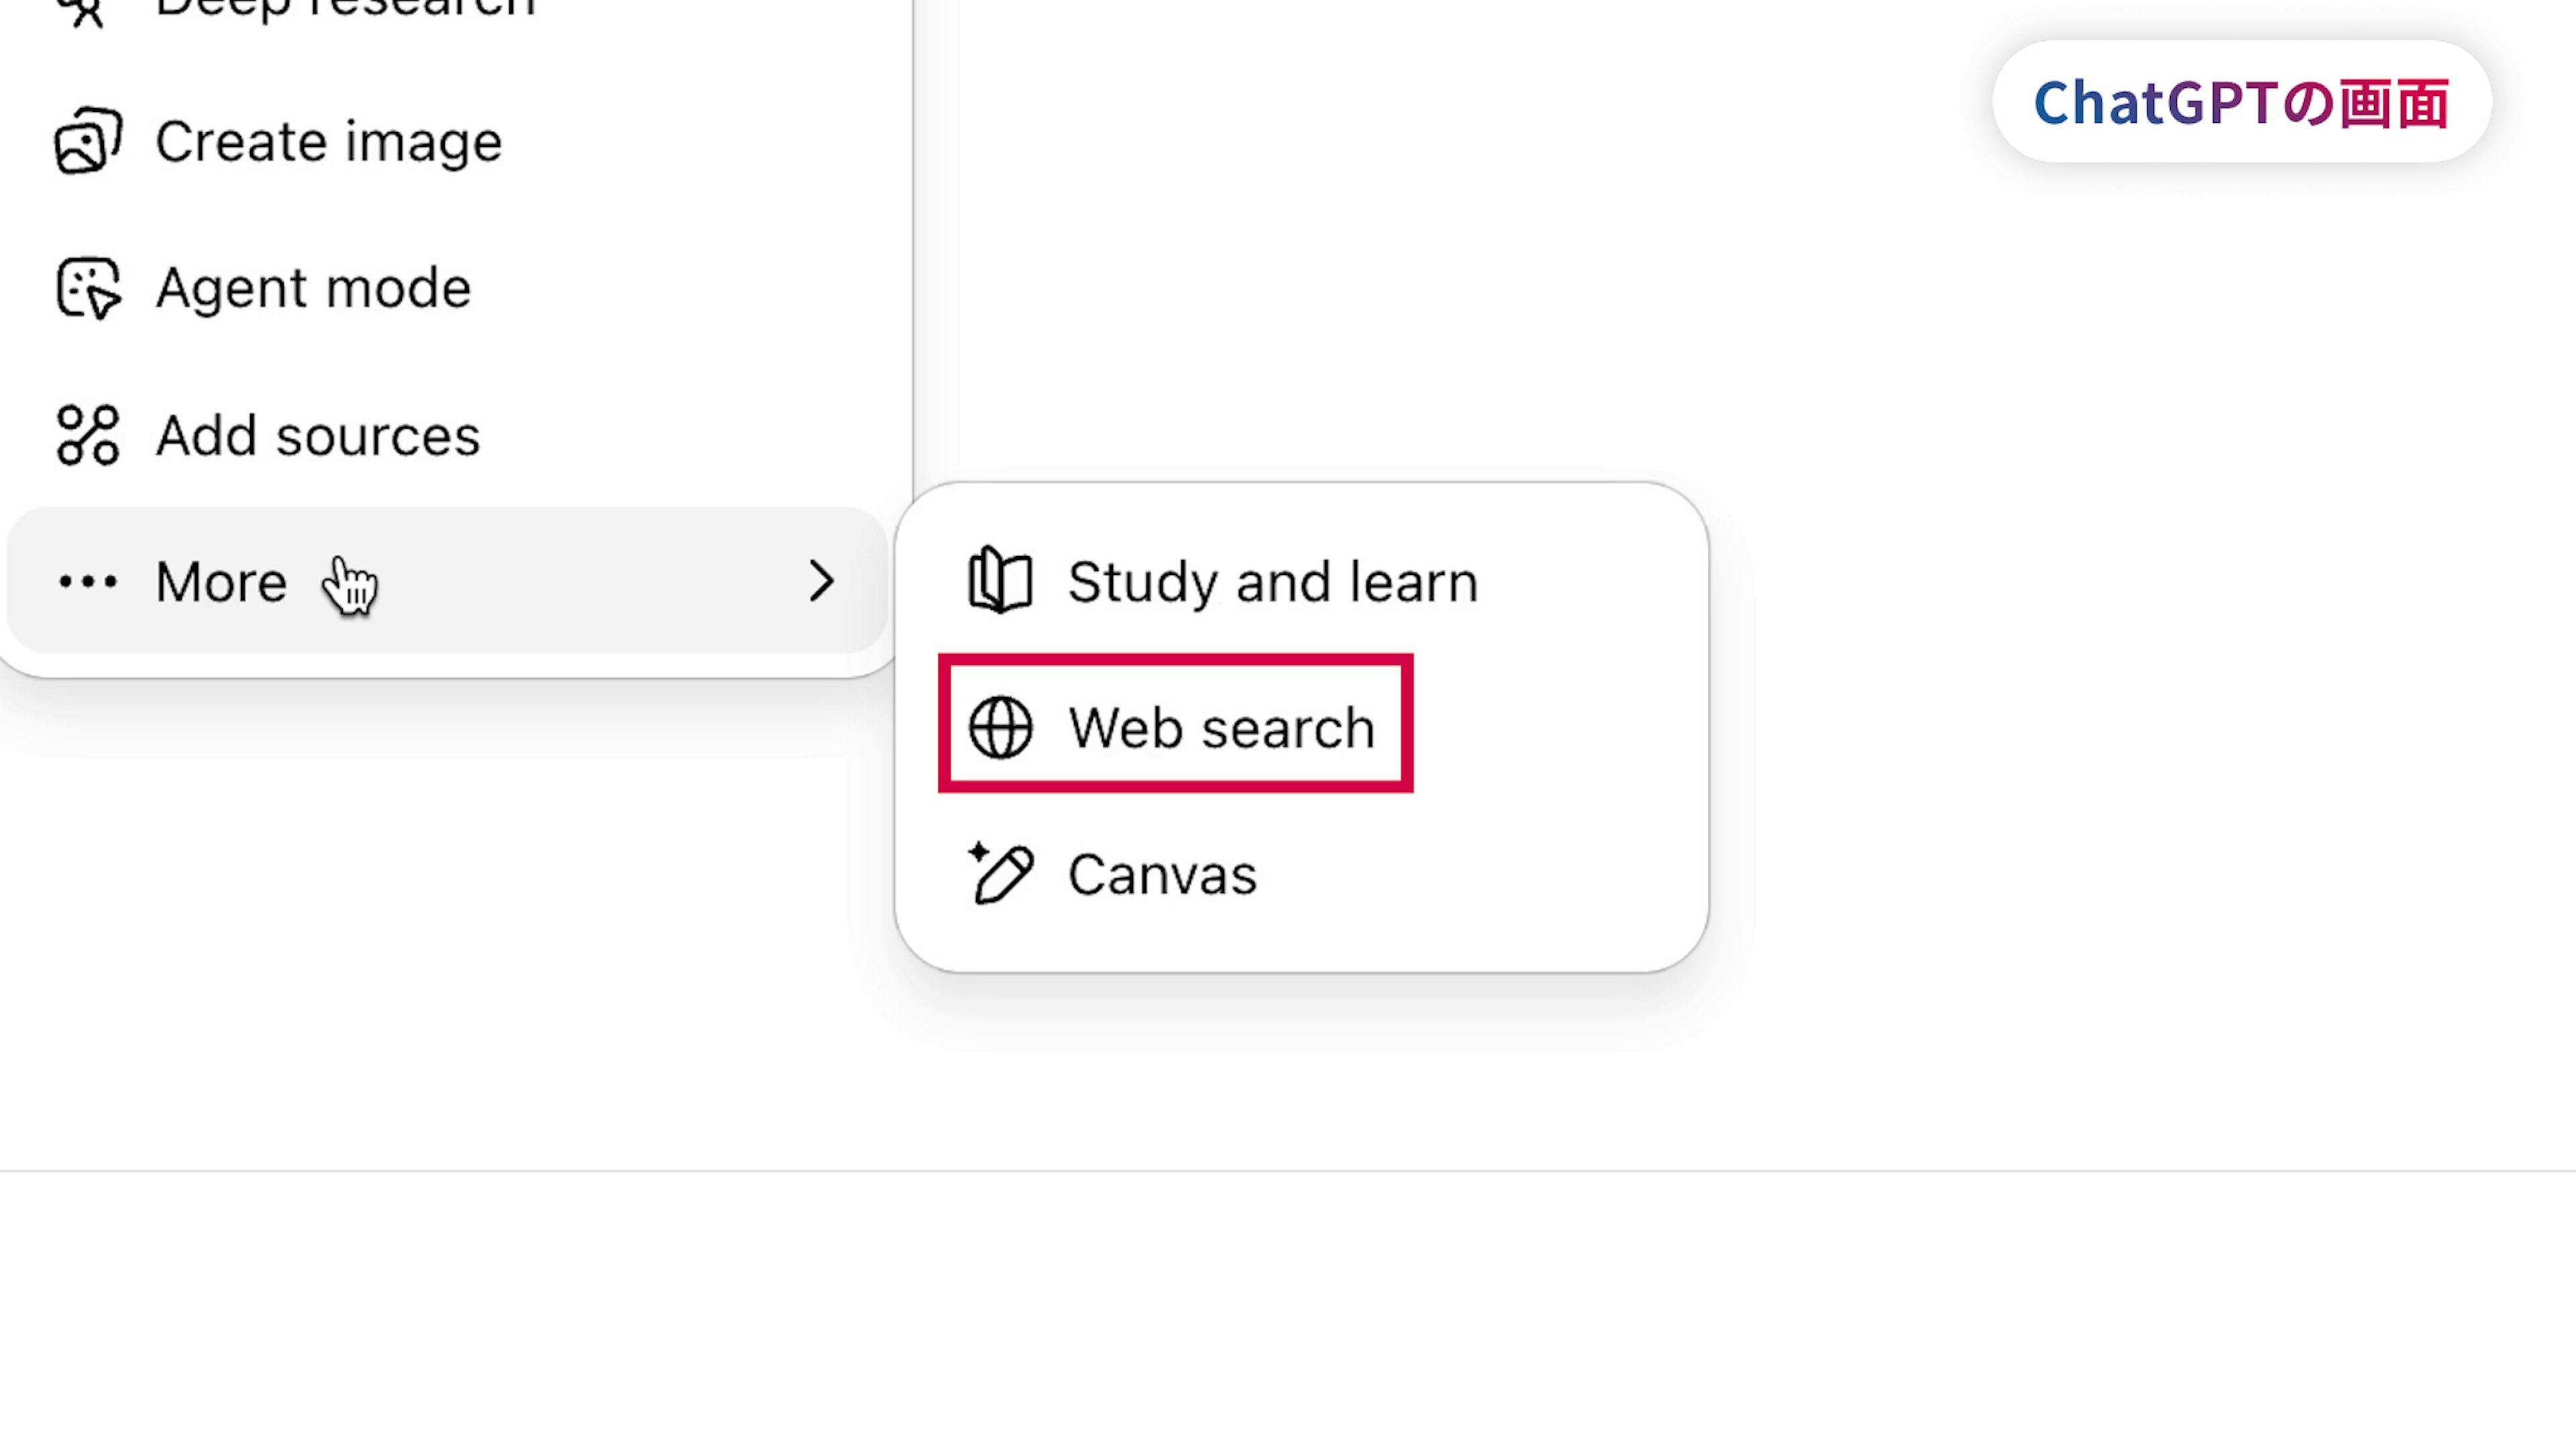Open the More menu entry
2576x1449 pixels.
222,581
